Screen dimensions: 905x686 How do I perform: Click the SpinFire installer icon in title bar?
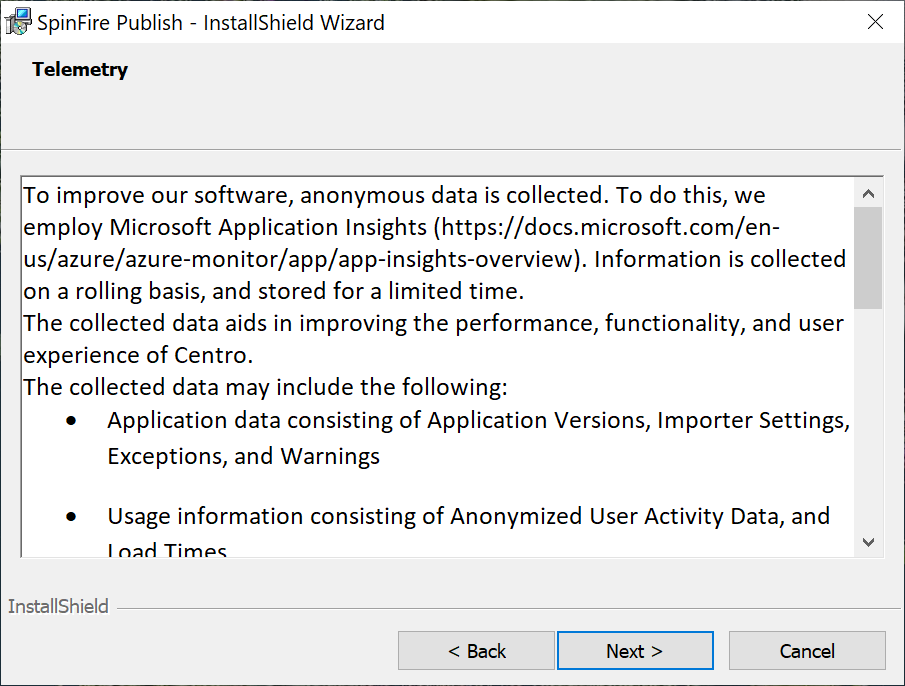19,22
